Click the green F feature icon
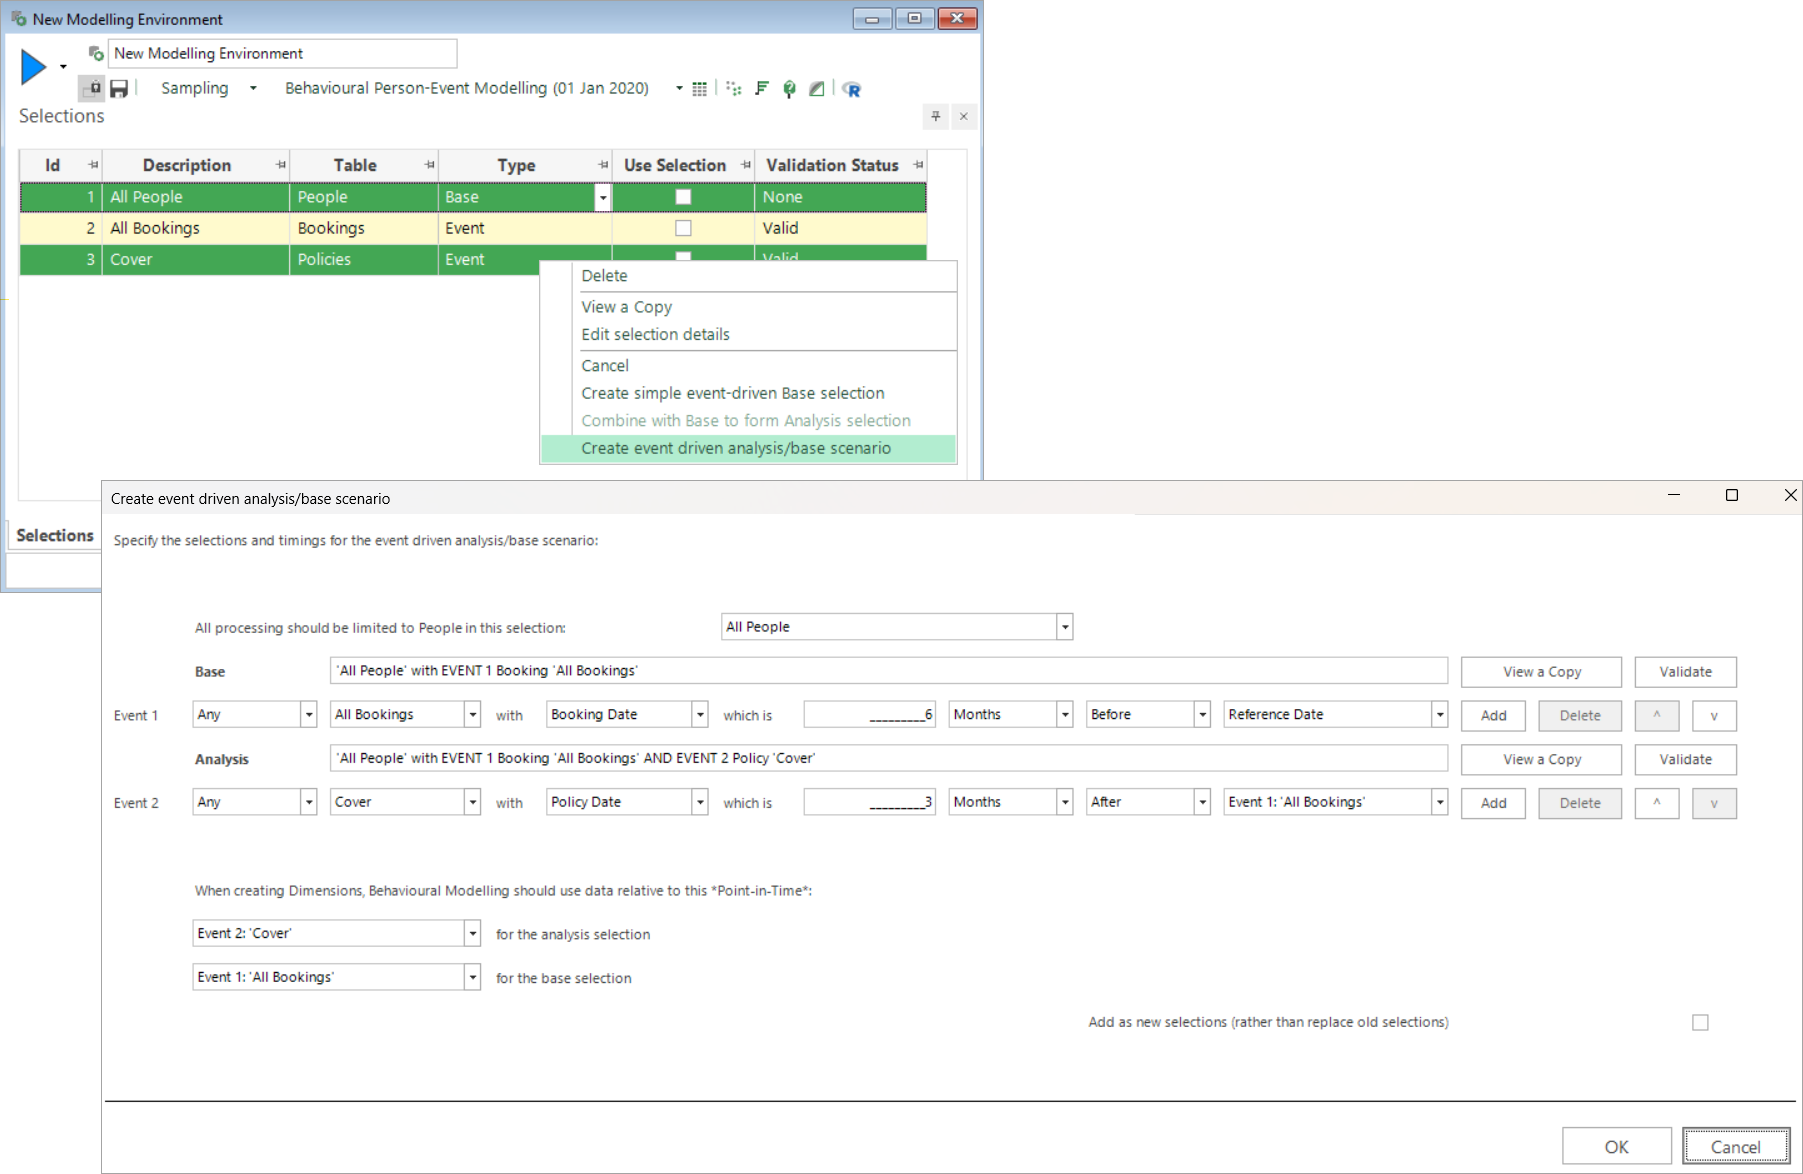1803x1174 pixels. click(762, 89)
